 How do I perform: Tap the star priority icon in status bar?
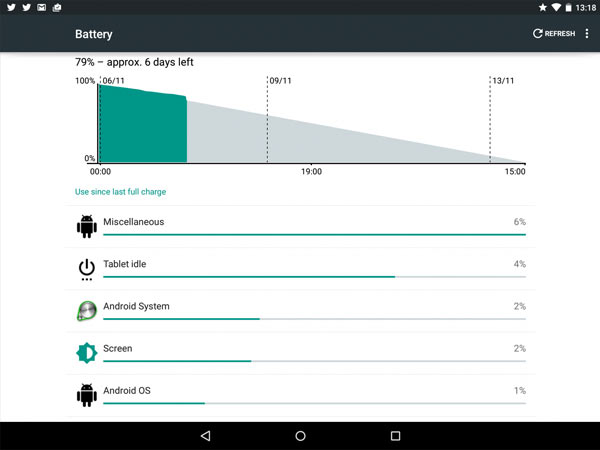coord(542,8)
